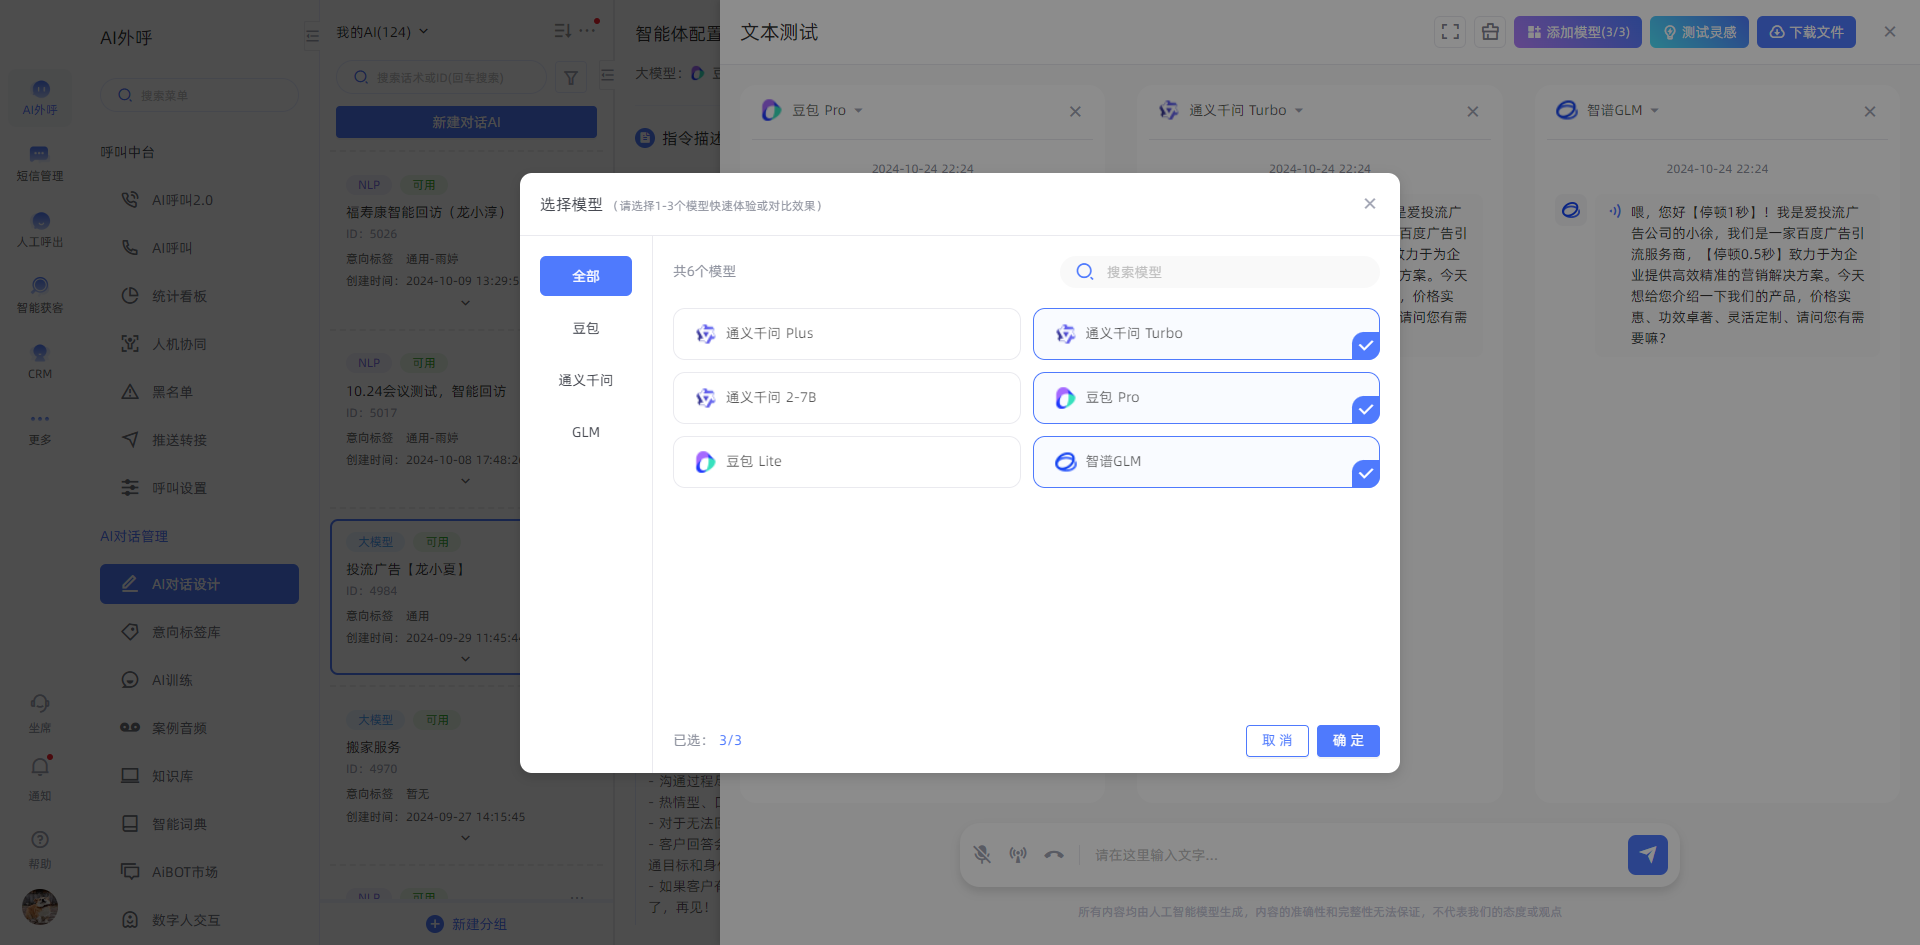
Task: Click the hang-up phone icon
Action: [1054, 855]
